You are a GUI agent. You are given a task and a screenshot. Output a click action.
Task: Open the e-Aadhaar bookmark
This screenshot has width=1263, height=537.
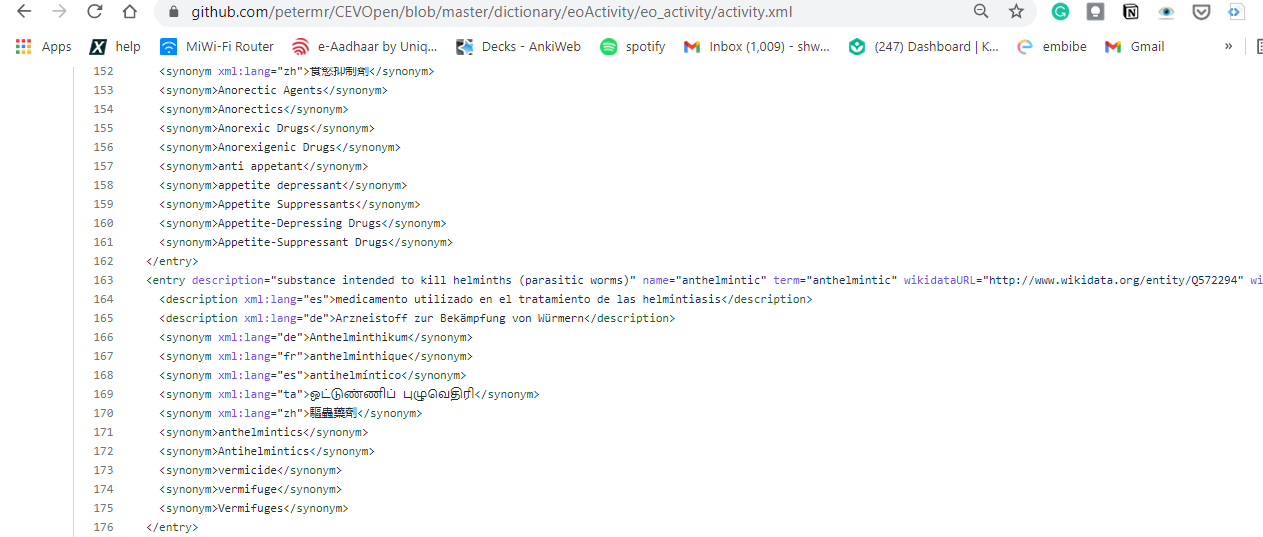tap(364, 46)
